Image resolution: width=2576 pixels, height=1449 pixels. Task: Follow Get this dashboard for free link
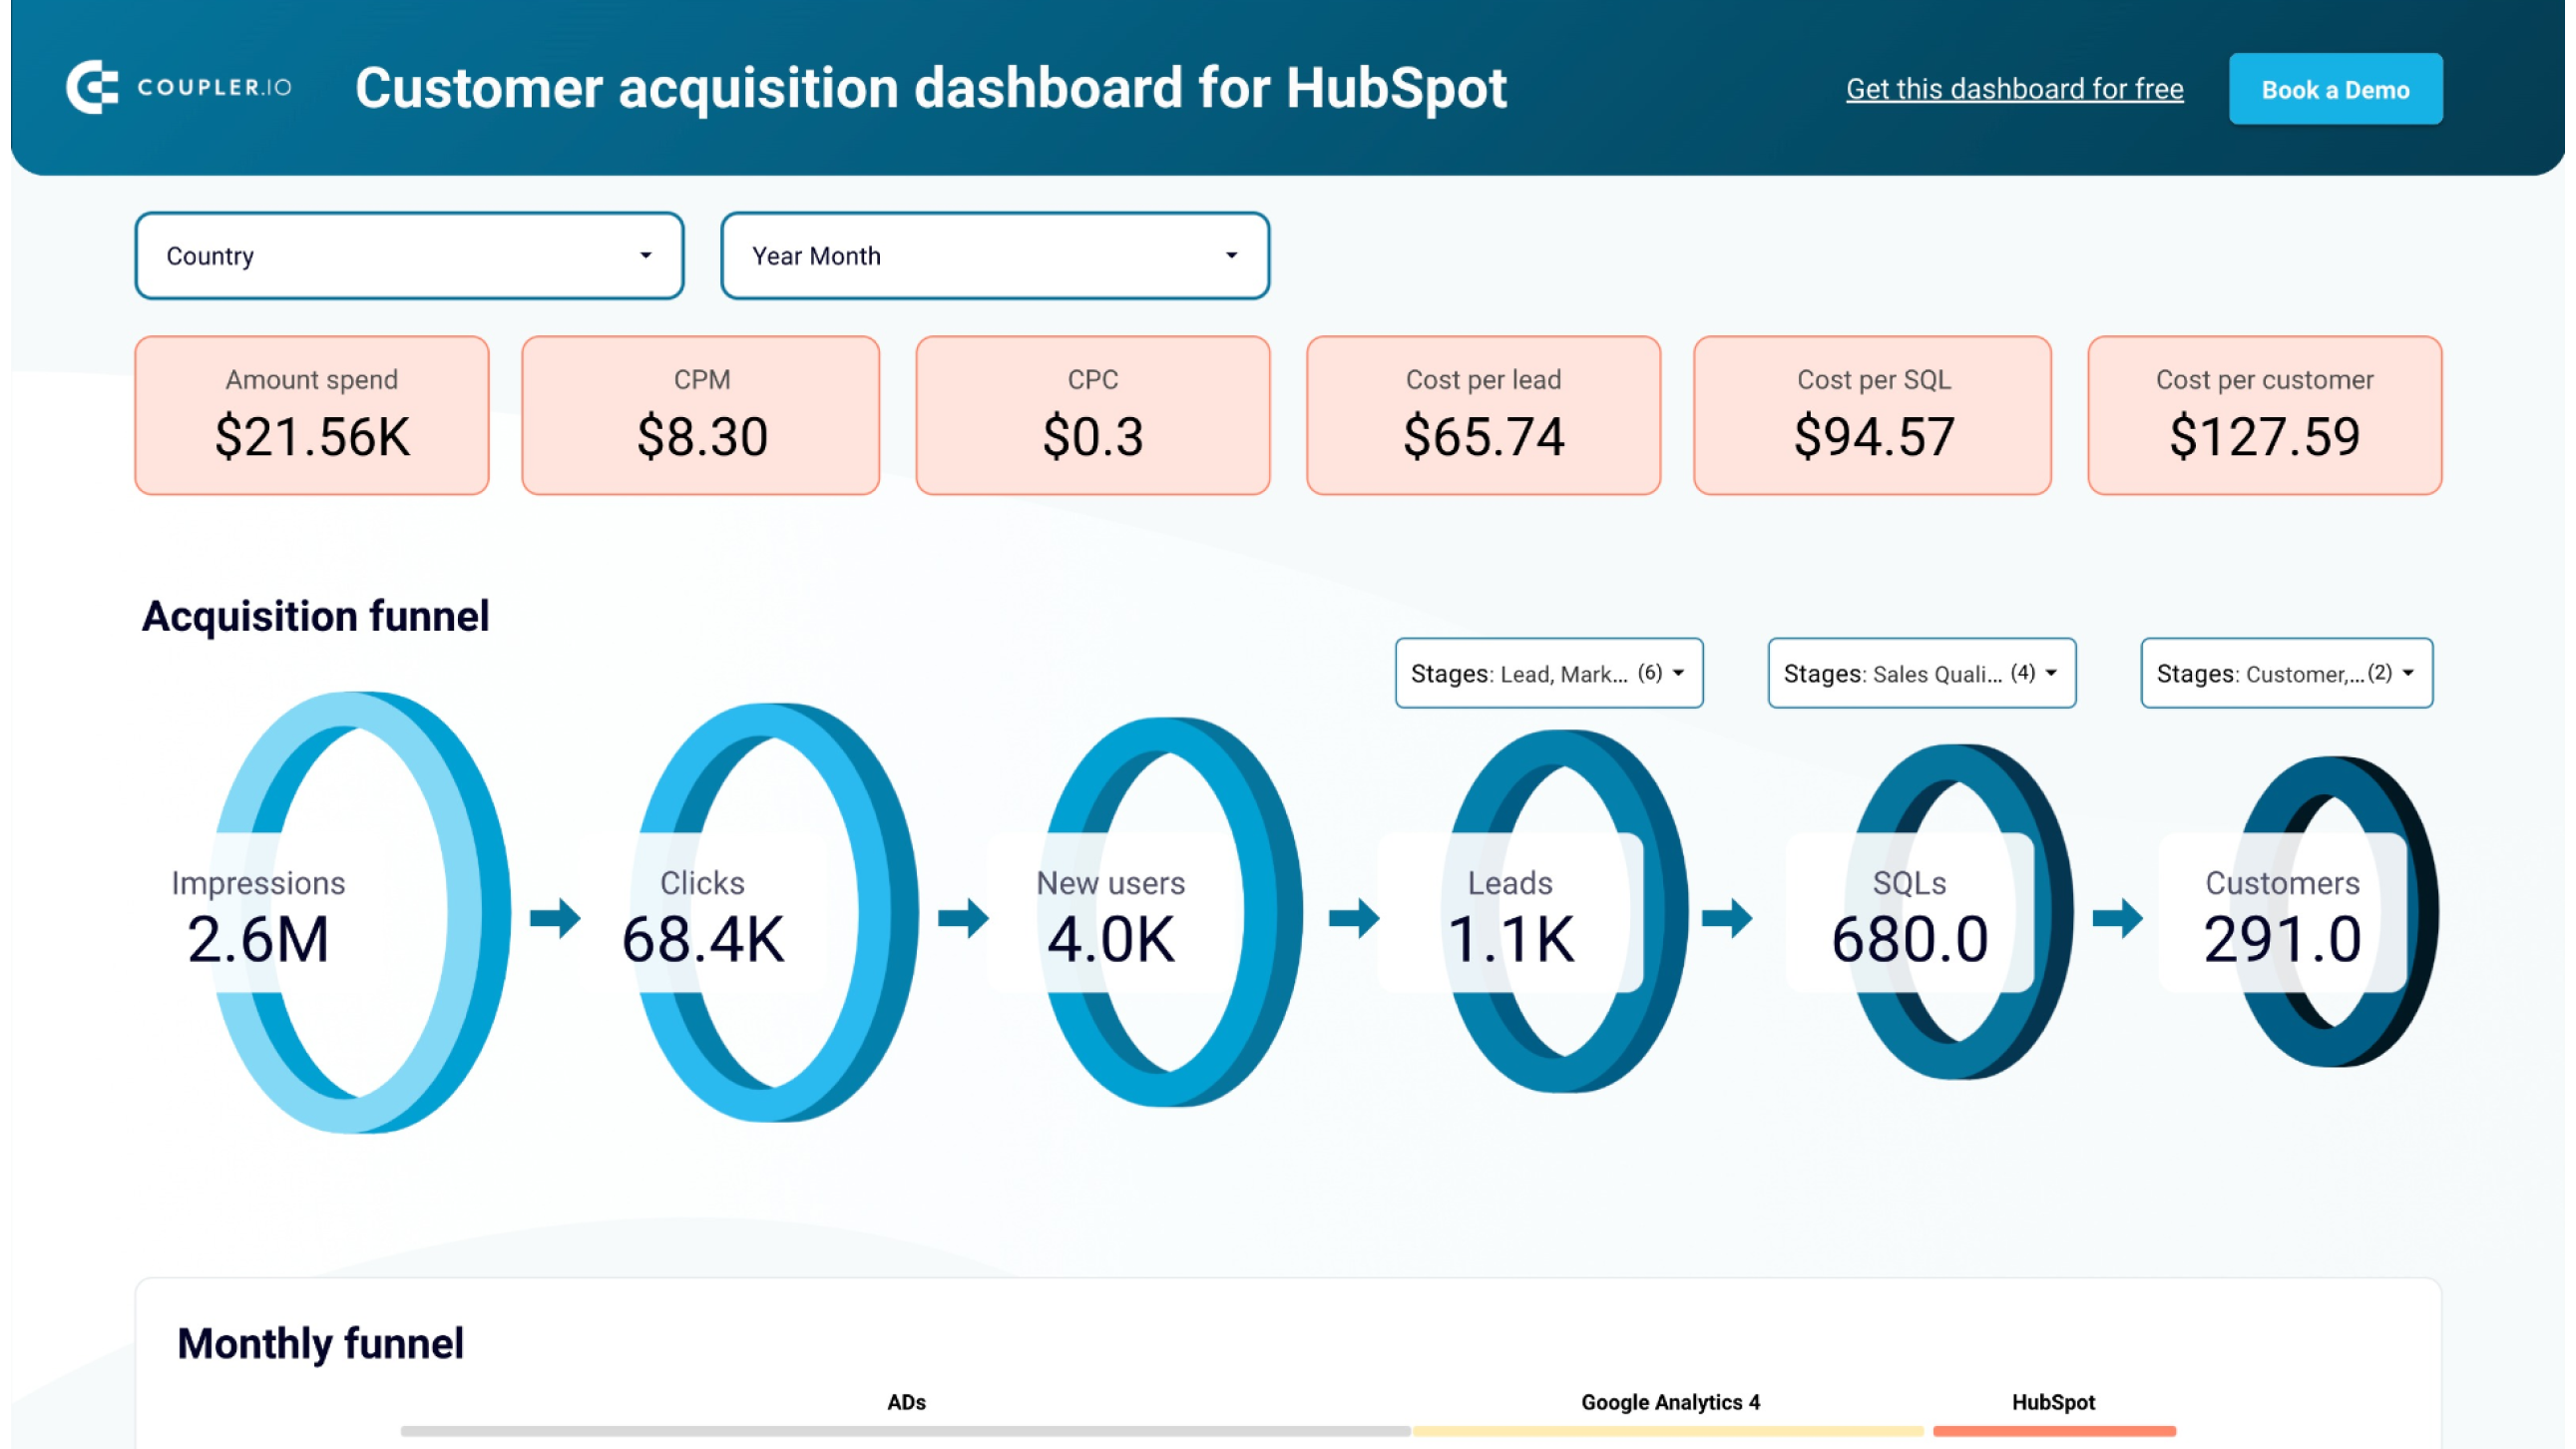(2014, 89)
